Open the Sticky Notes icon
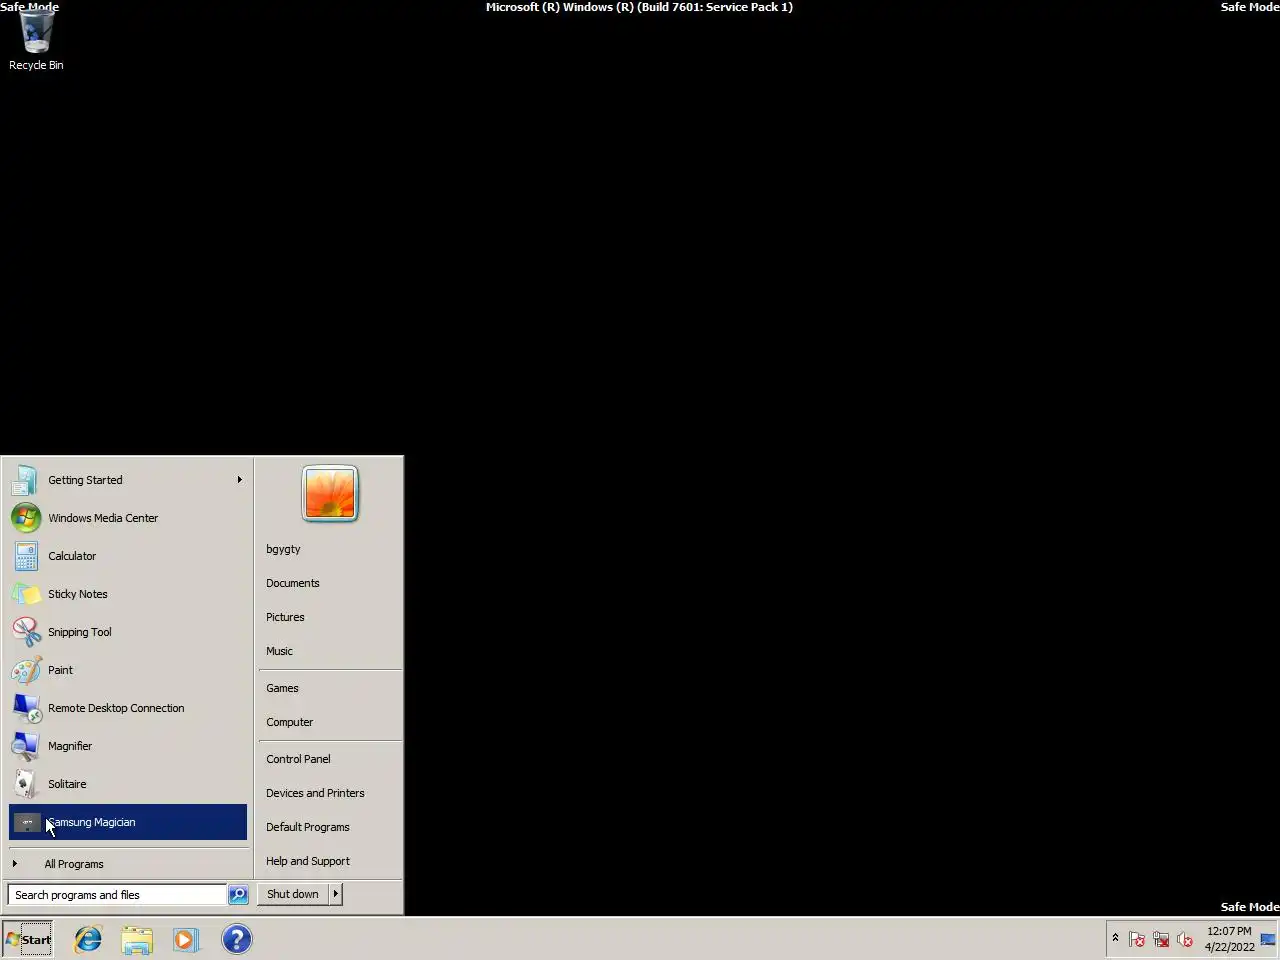Image resolution: width=1280 pixels, height=960 pixels. (26, 594)
